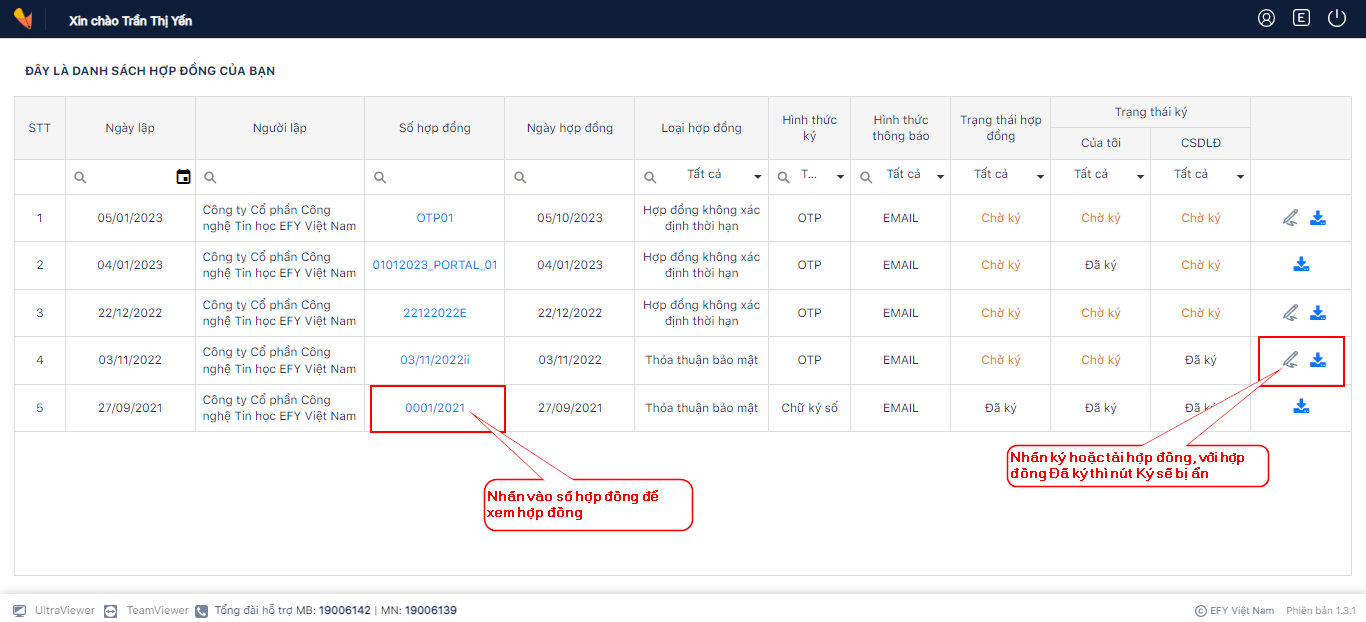This screenshot has height=622, width=1366.
Task: Focus the Người lập search field
Action: 285,177
